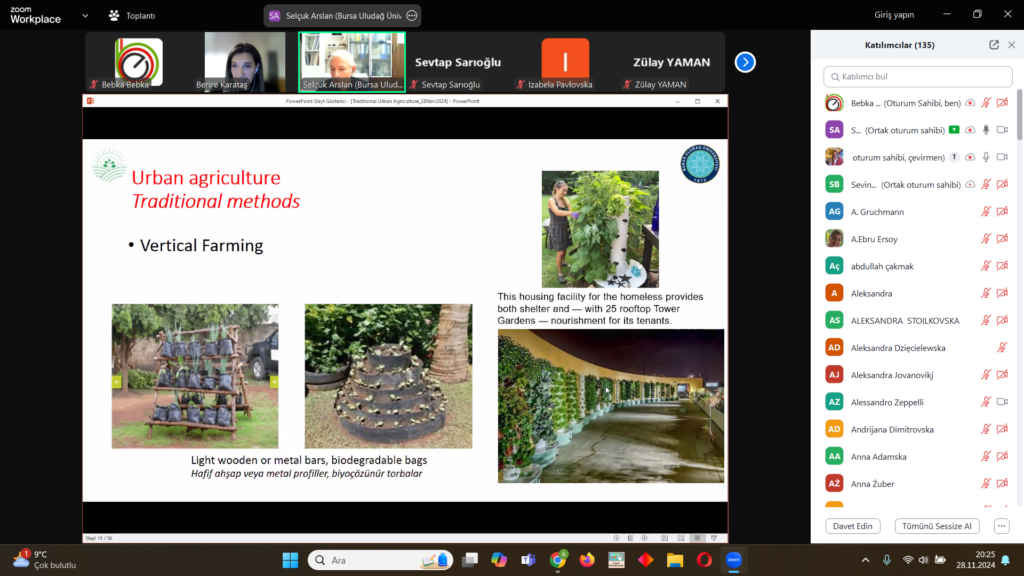Open Chrome from the taskbar
Viewport: 1024px width, 576px height.
coord(558,560)
